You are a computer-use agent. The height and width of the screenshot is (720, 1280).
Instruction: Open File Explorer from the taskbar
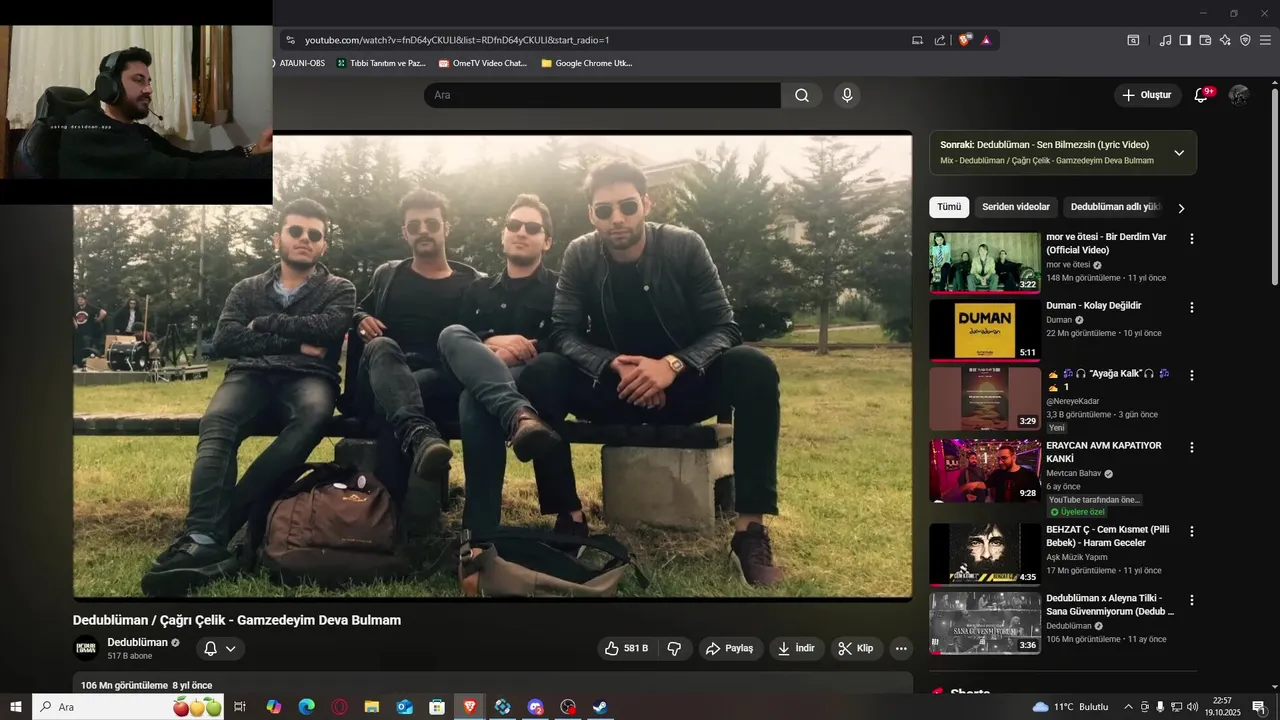[x=372, y=707]
